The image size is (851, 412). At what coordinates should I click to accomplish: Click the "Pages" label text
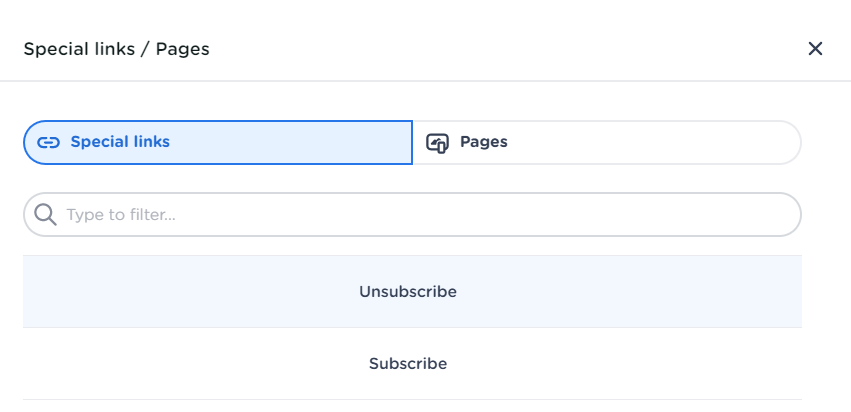coord(484,142)
